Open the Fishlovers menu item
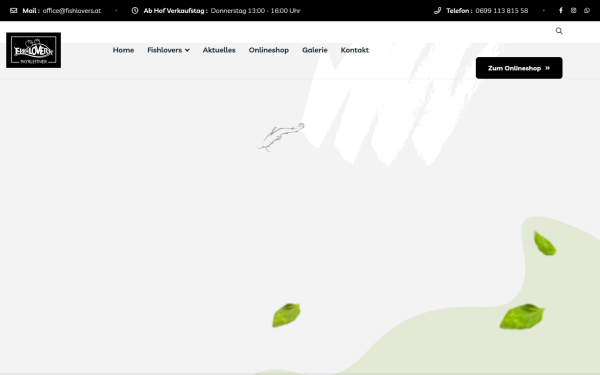This screenshot has width=600, height=375. point(165,50)
